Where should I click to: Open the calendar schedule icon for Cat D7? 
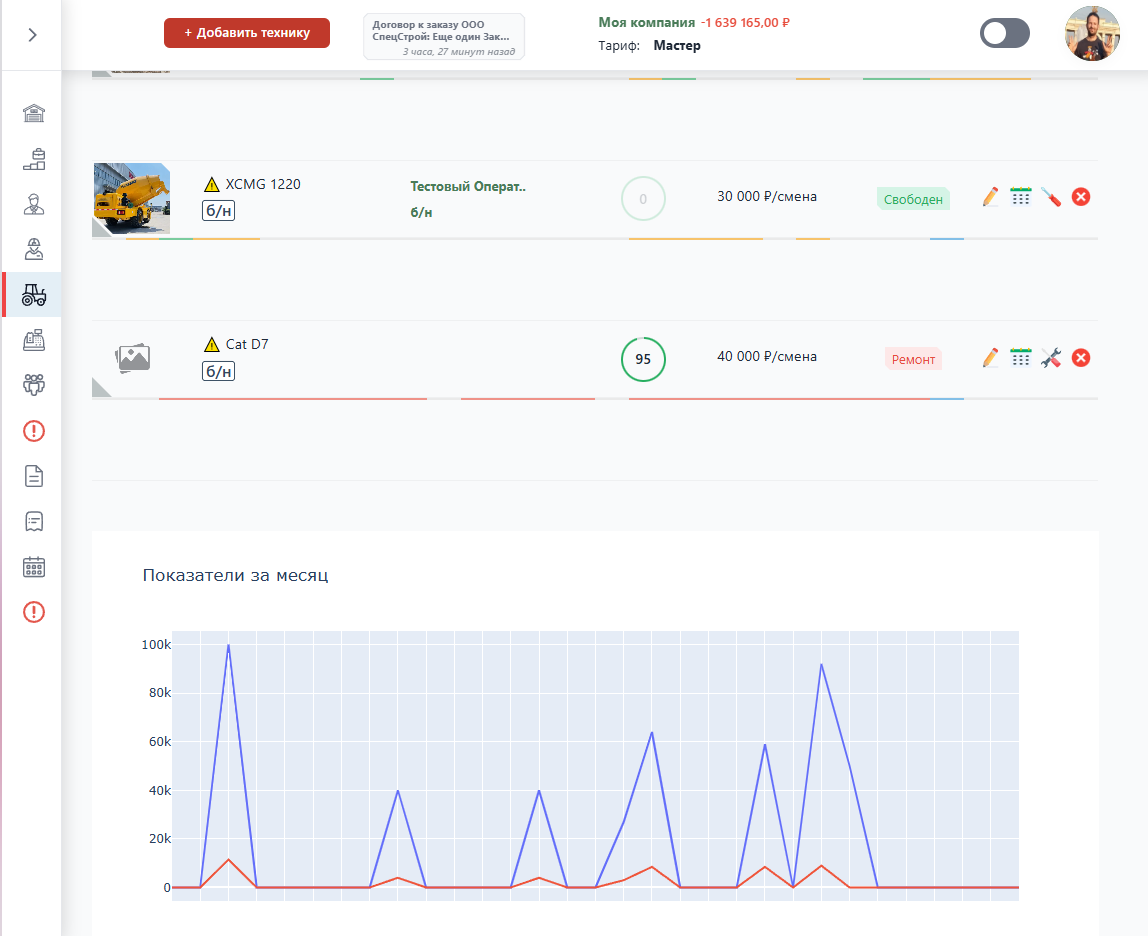click(x=1021, y=357)
